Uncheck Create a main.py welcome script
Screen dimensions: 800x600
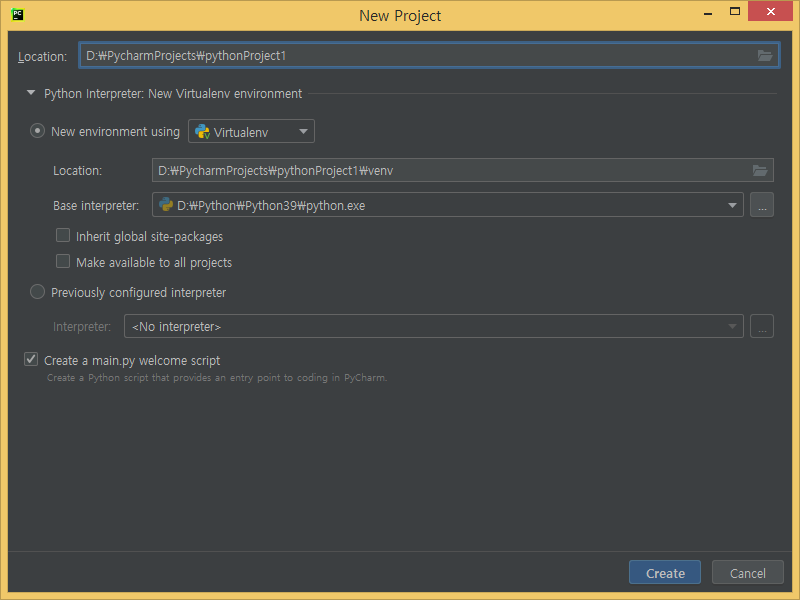31,359
